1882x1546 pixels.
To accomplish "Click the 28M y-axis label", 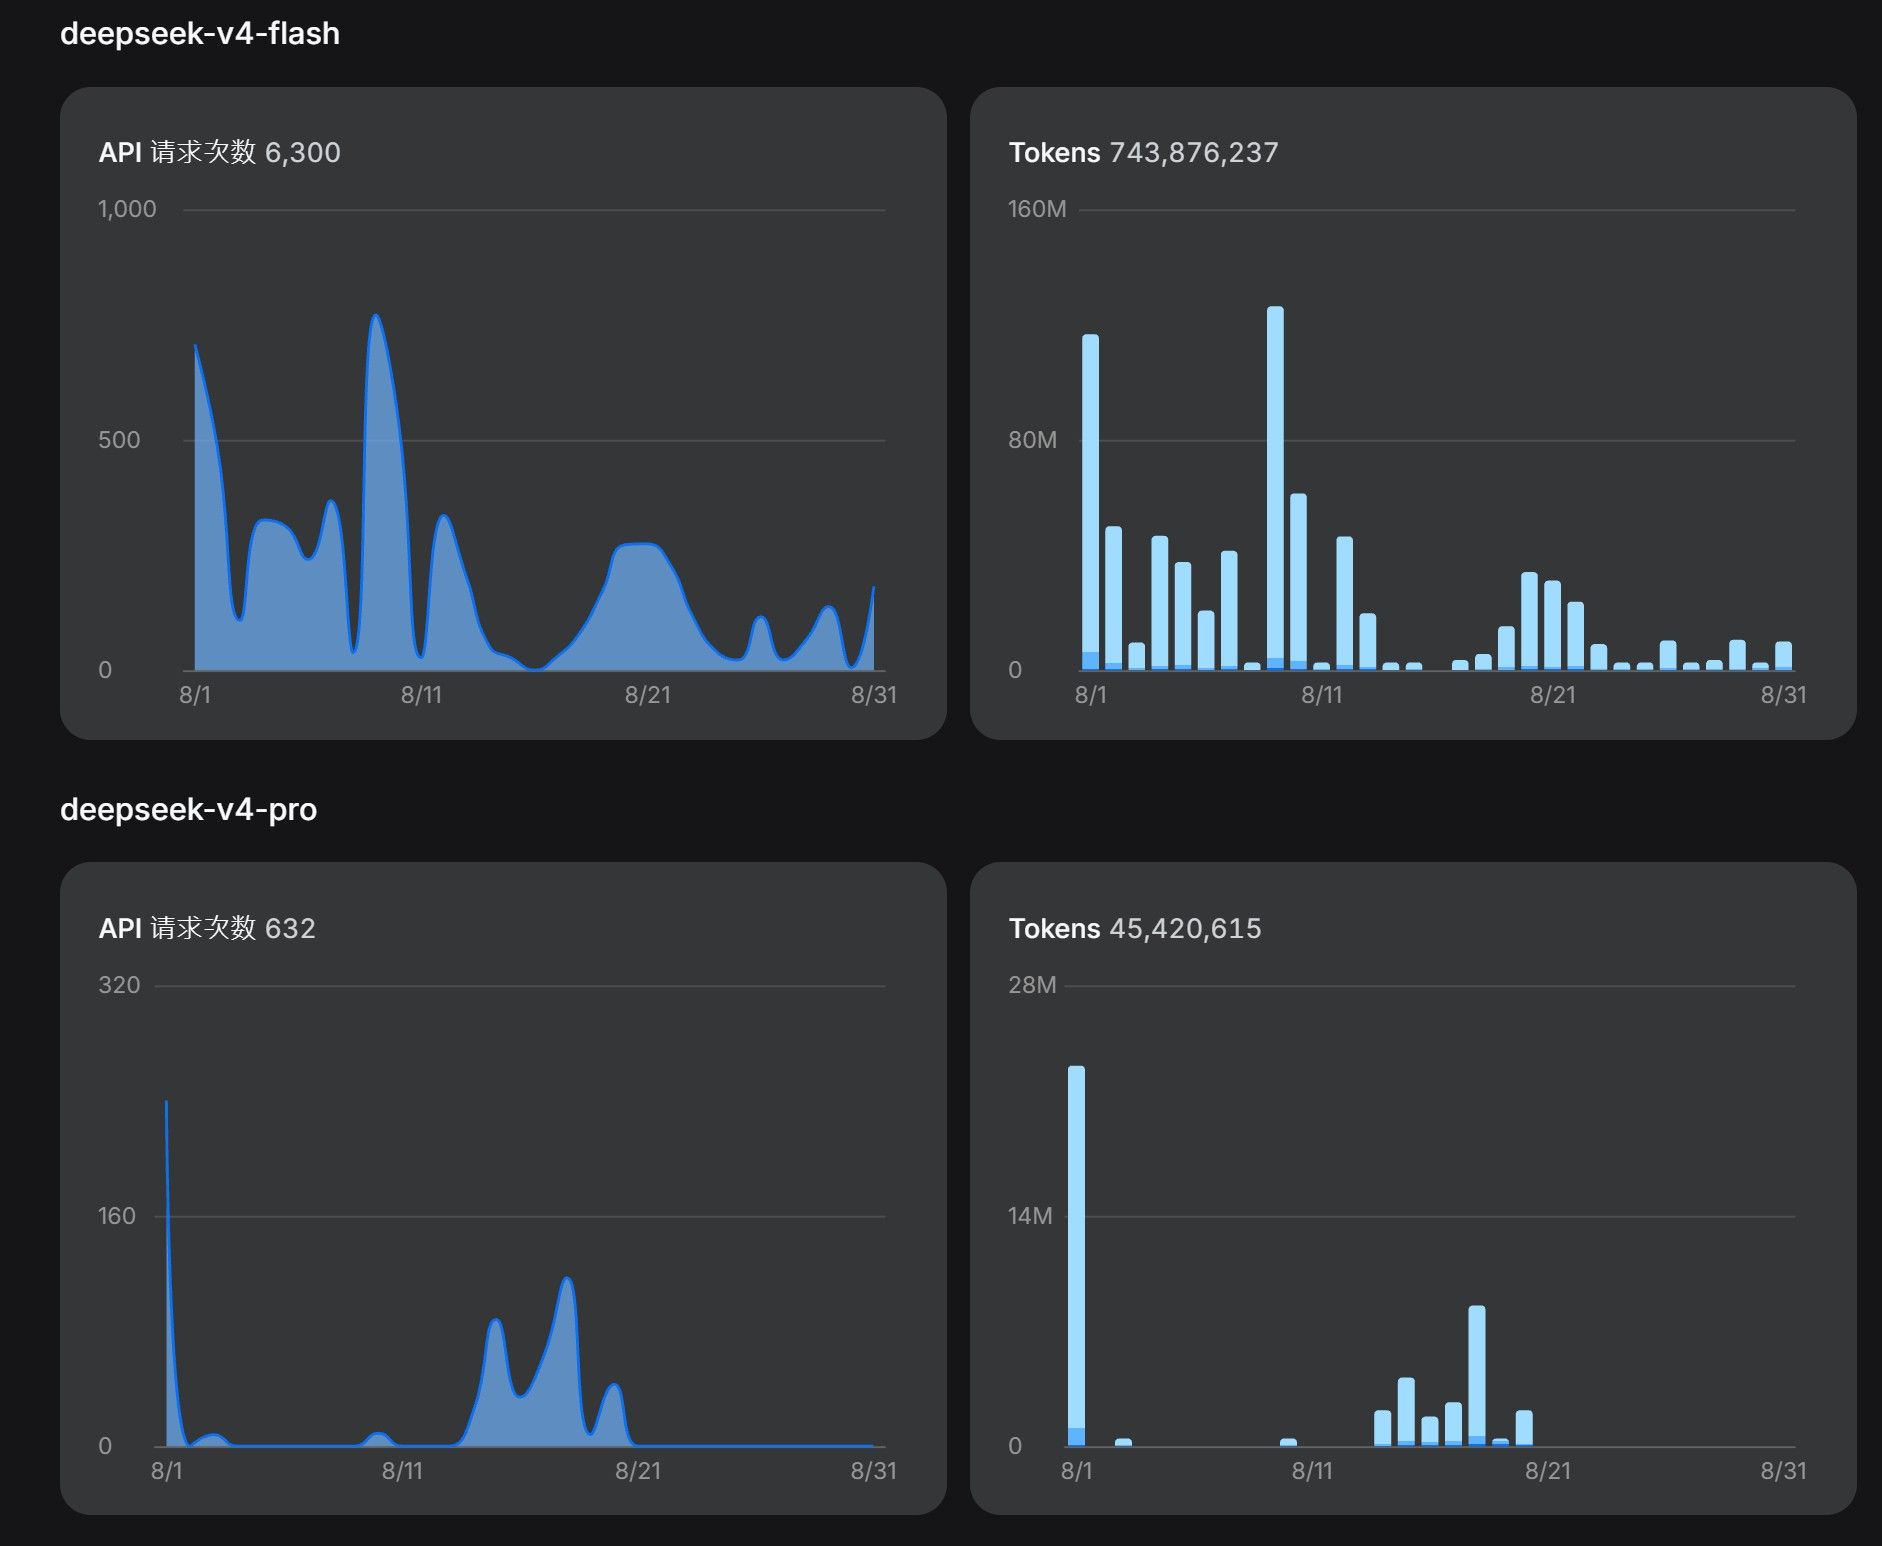I will click(x=1032, y=985).
